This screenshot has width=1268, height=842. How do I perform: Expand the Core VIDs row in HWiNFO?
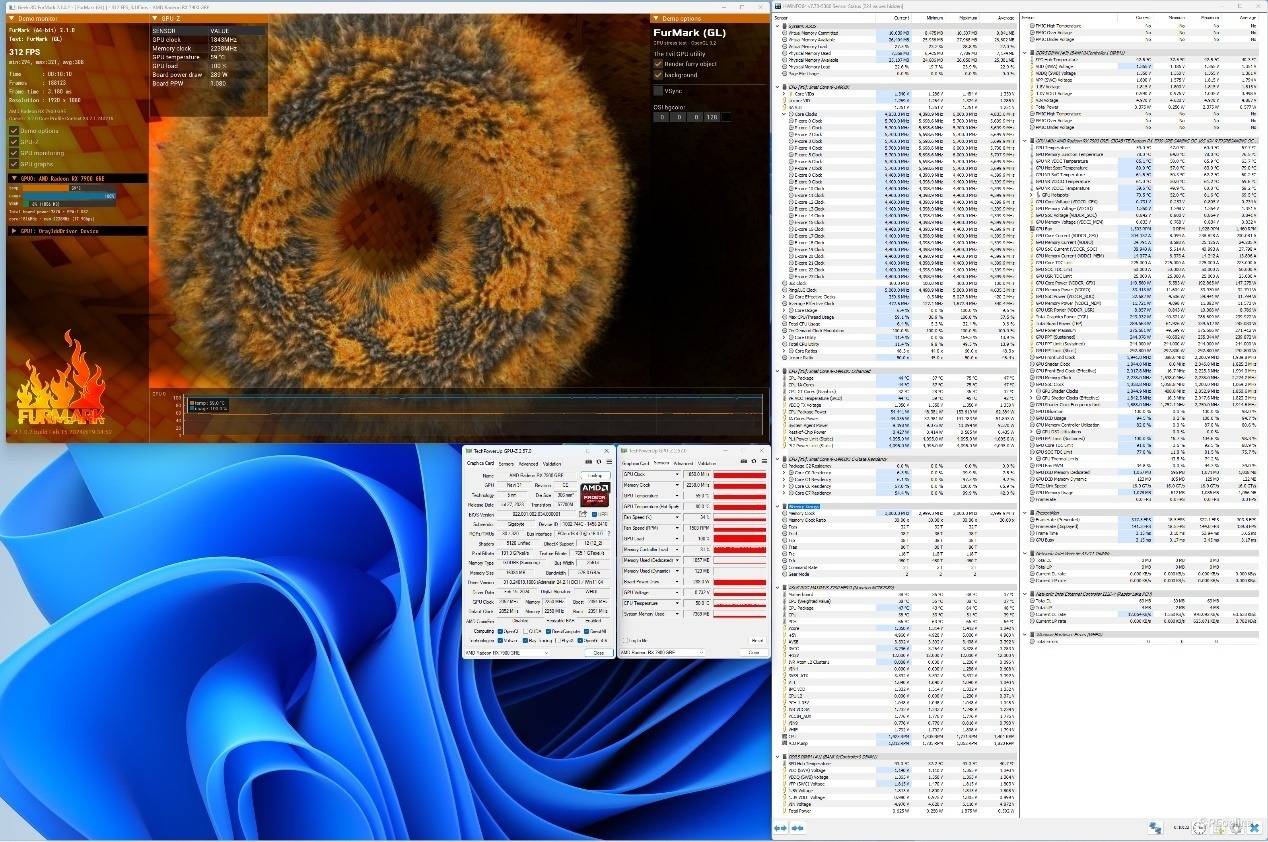click(x=784, y=94)
